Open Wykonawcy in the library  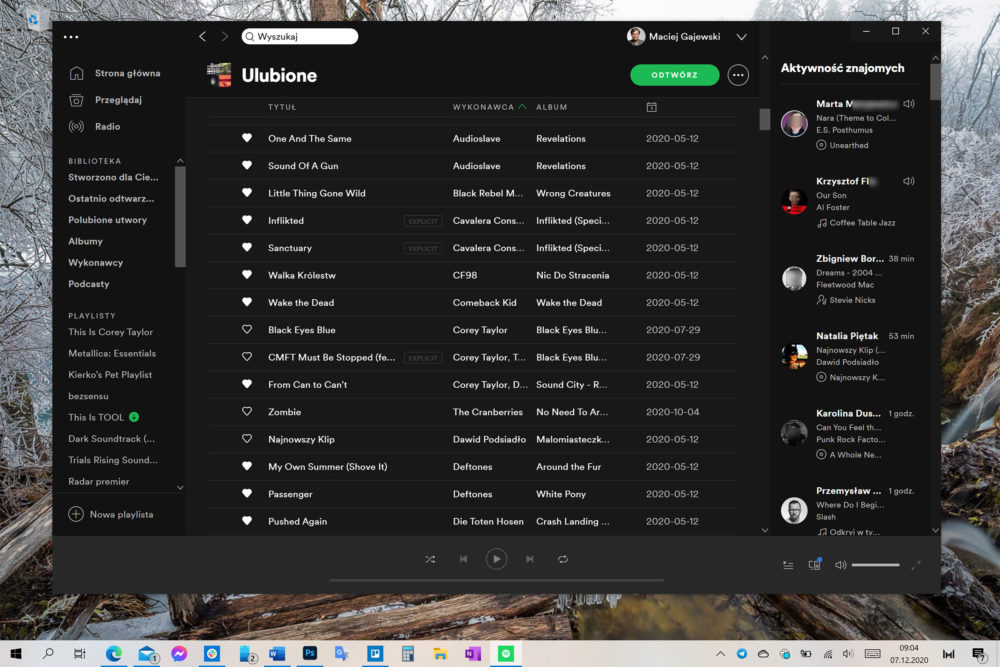(x=96, y=263)
